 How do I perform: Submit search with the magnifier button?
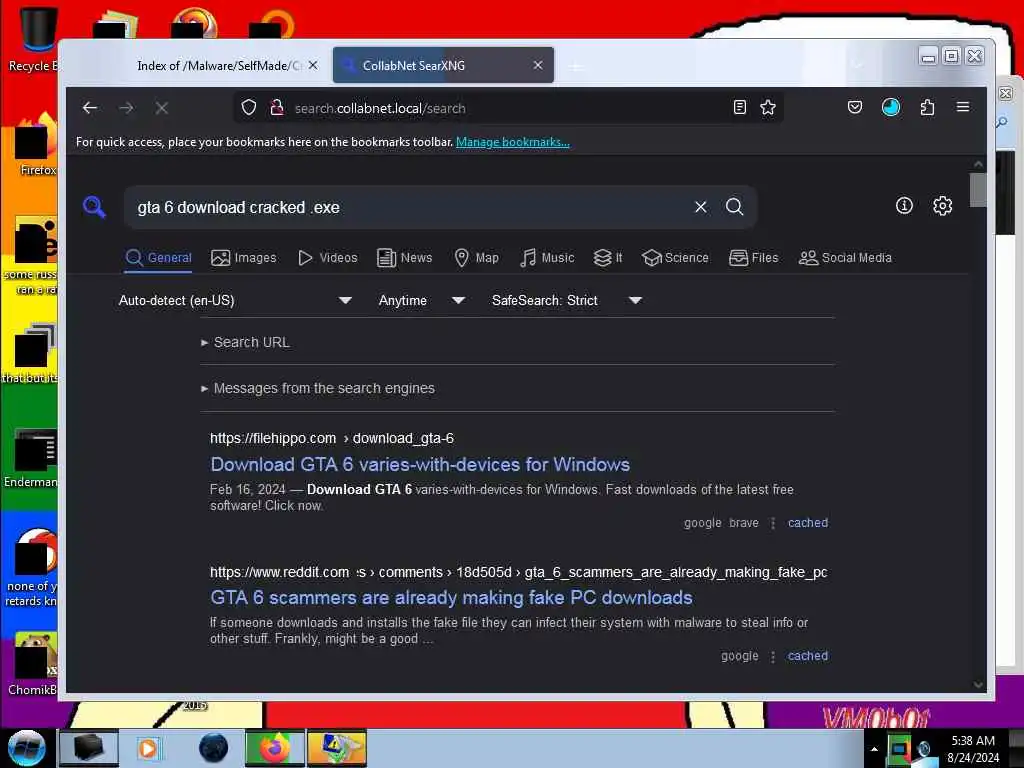pos(735,207)
